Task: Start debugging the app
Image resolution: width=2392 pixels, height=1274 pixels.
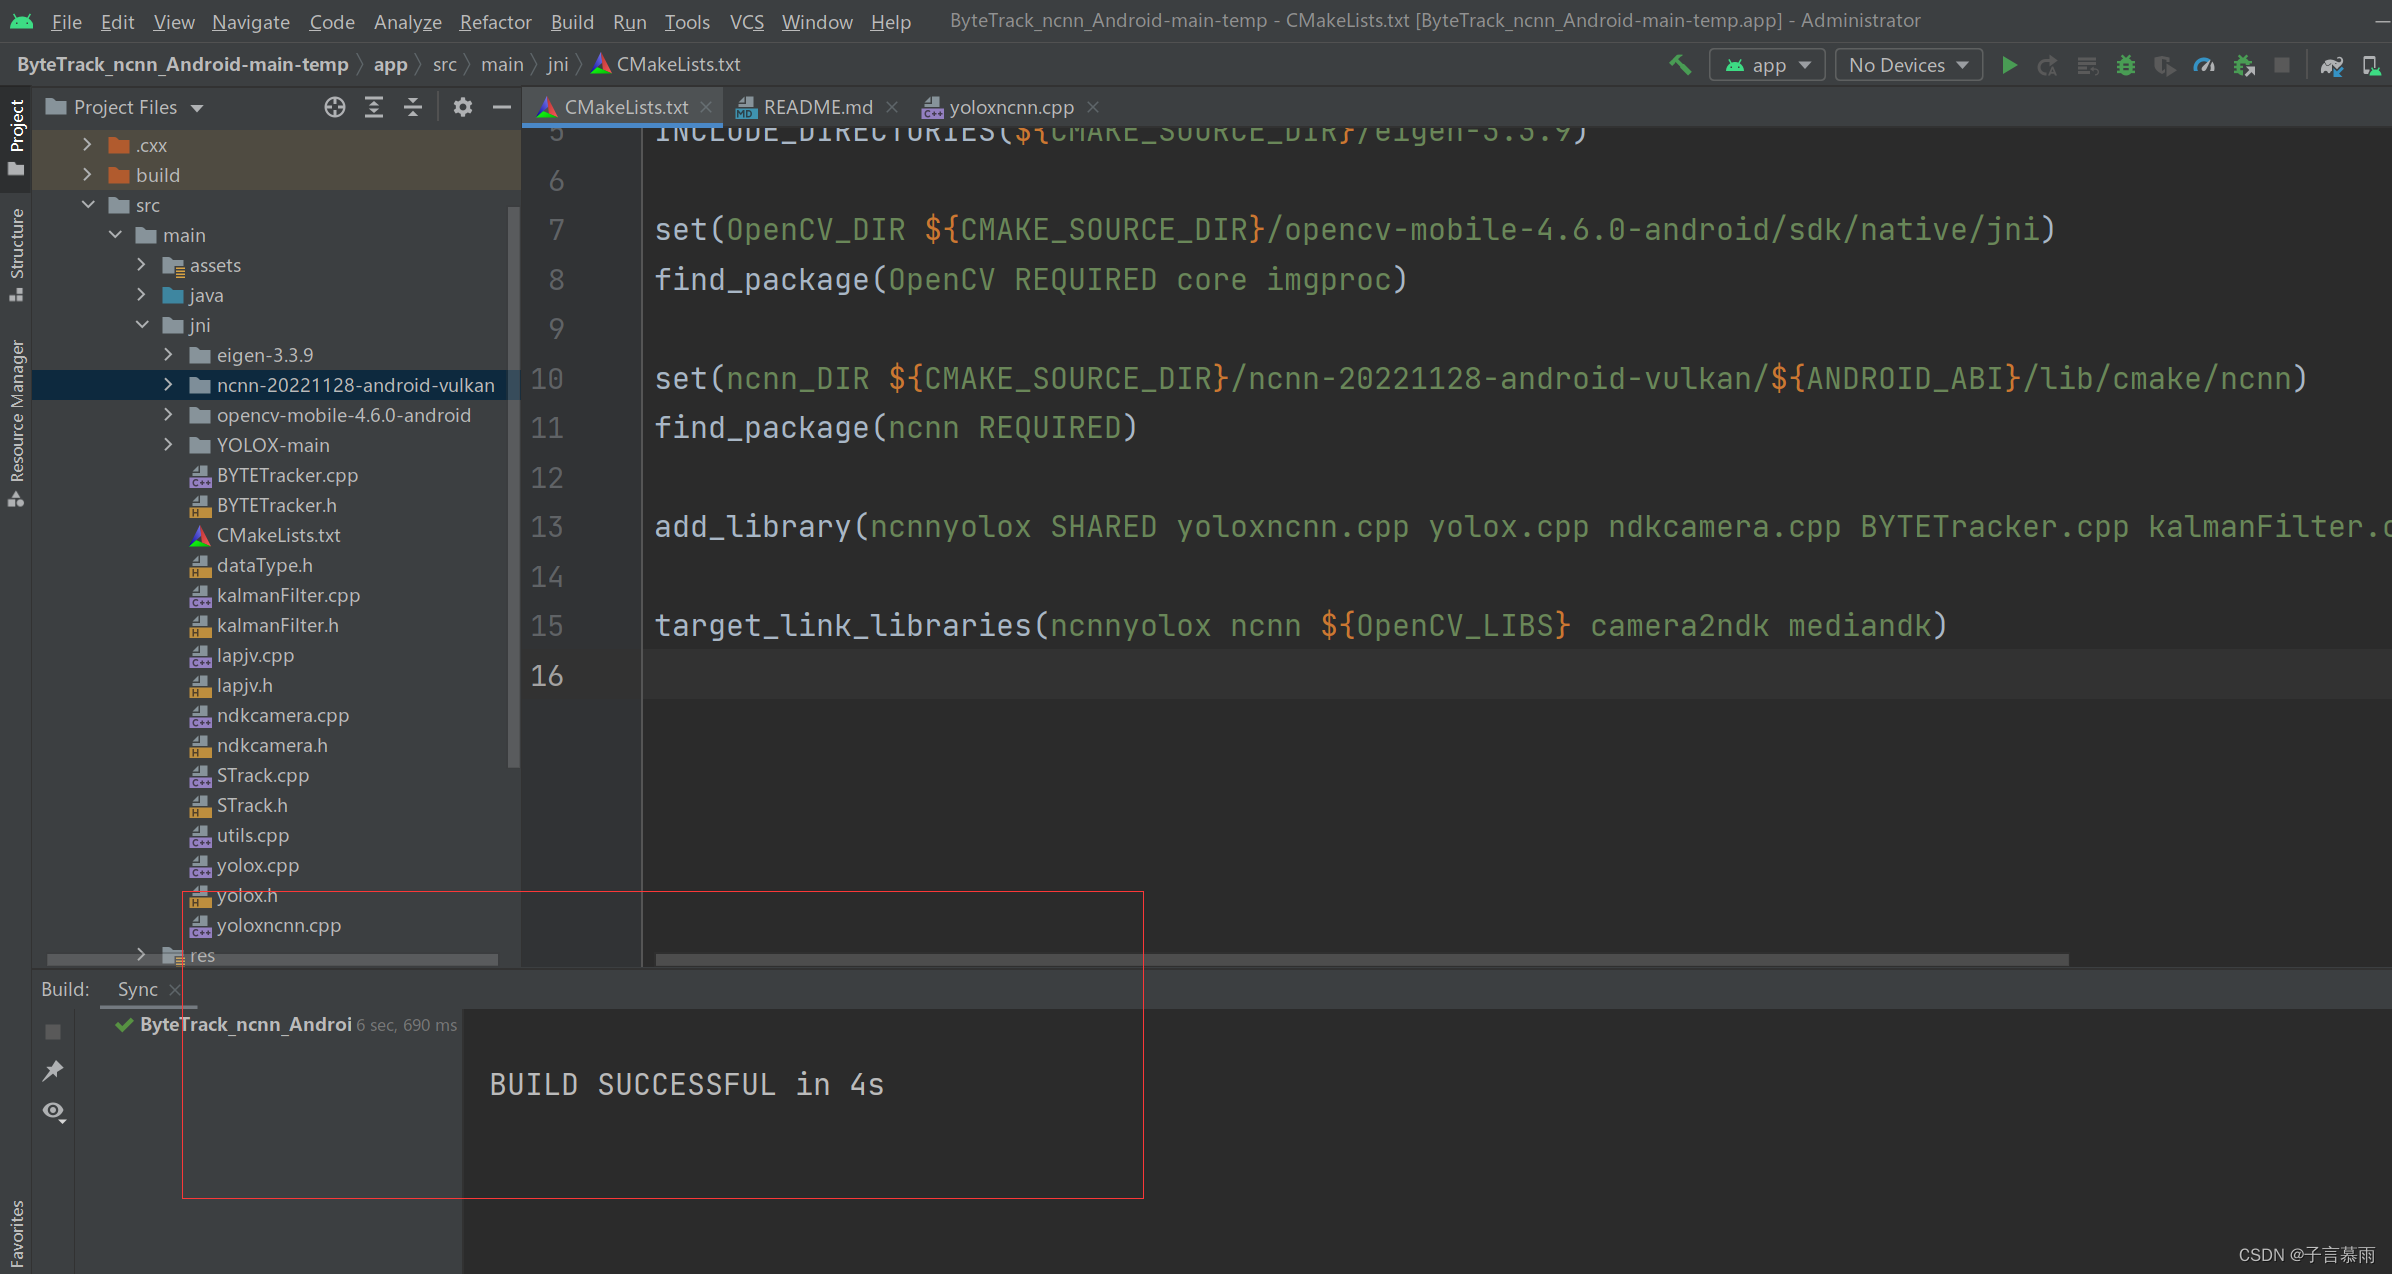Action: pyautogui.click(x=2126, y=65)
